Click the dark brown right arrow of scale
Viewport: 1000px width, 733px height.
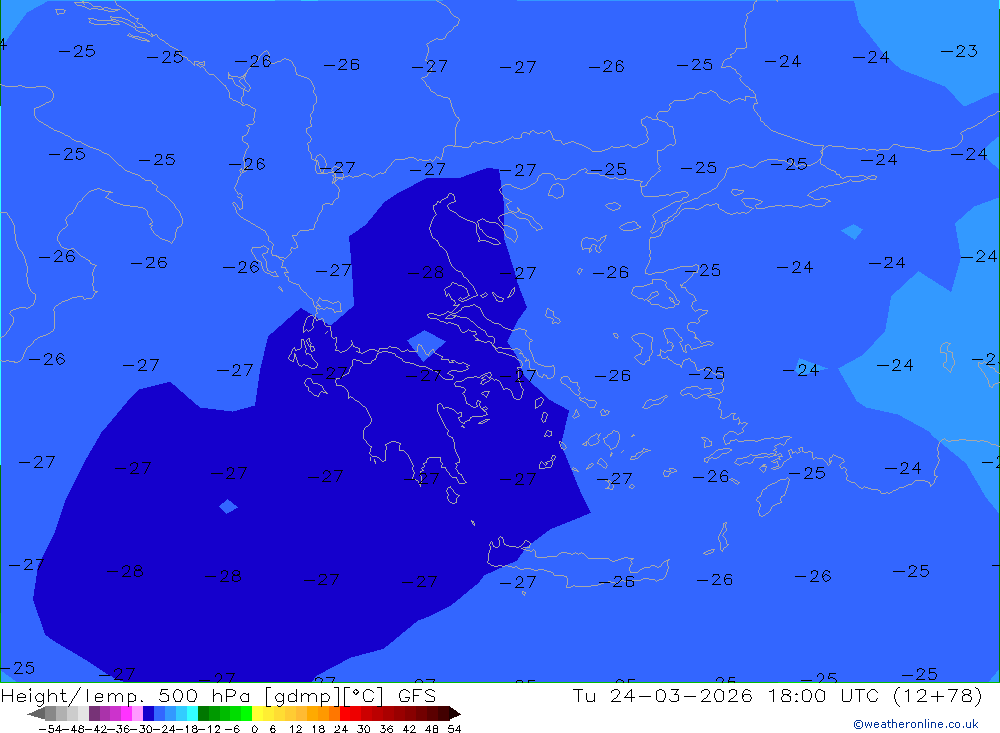click(455, 713)
